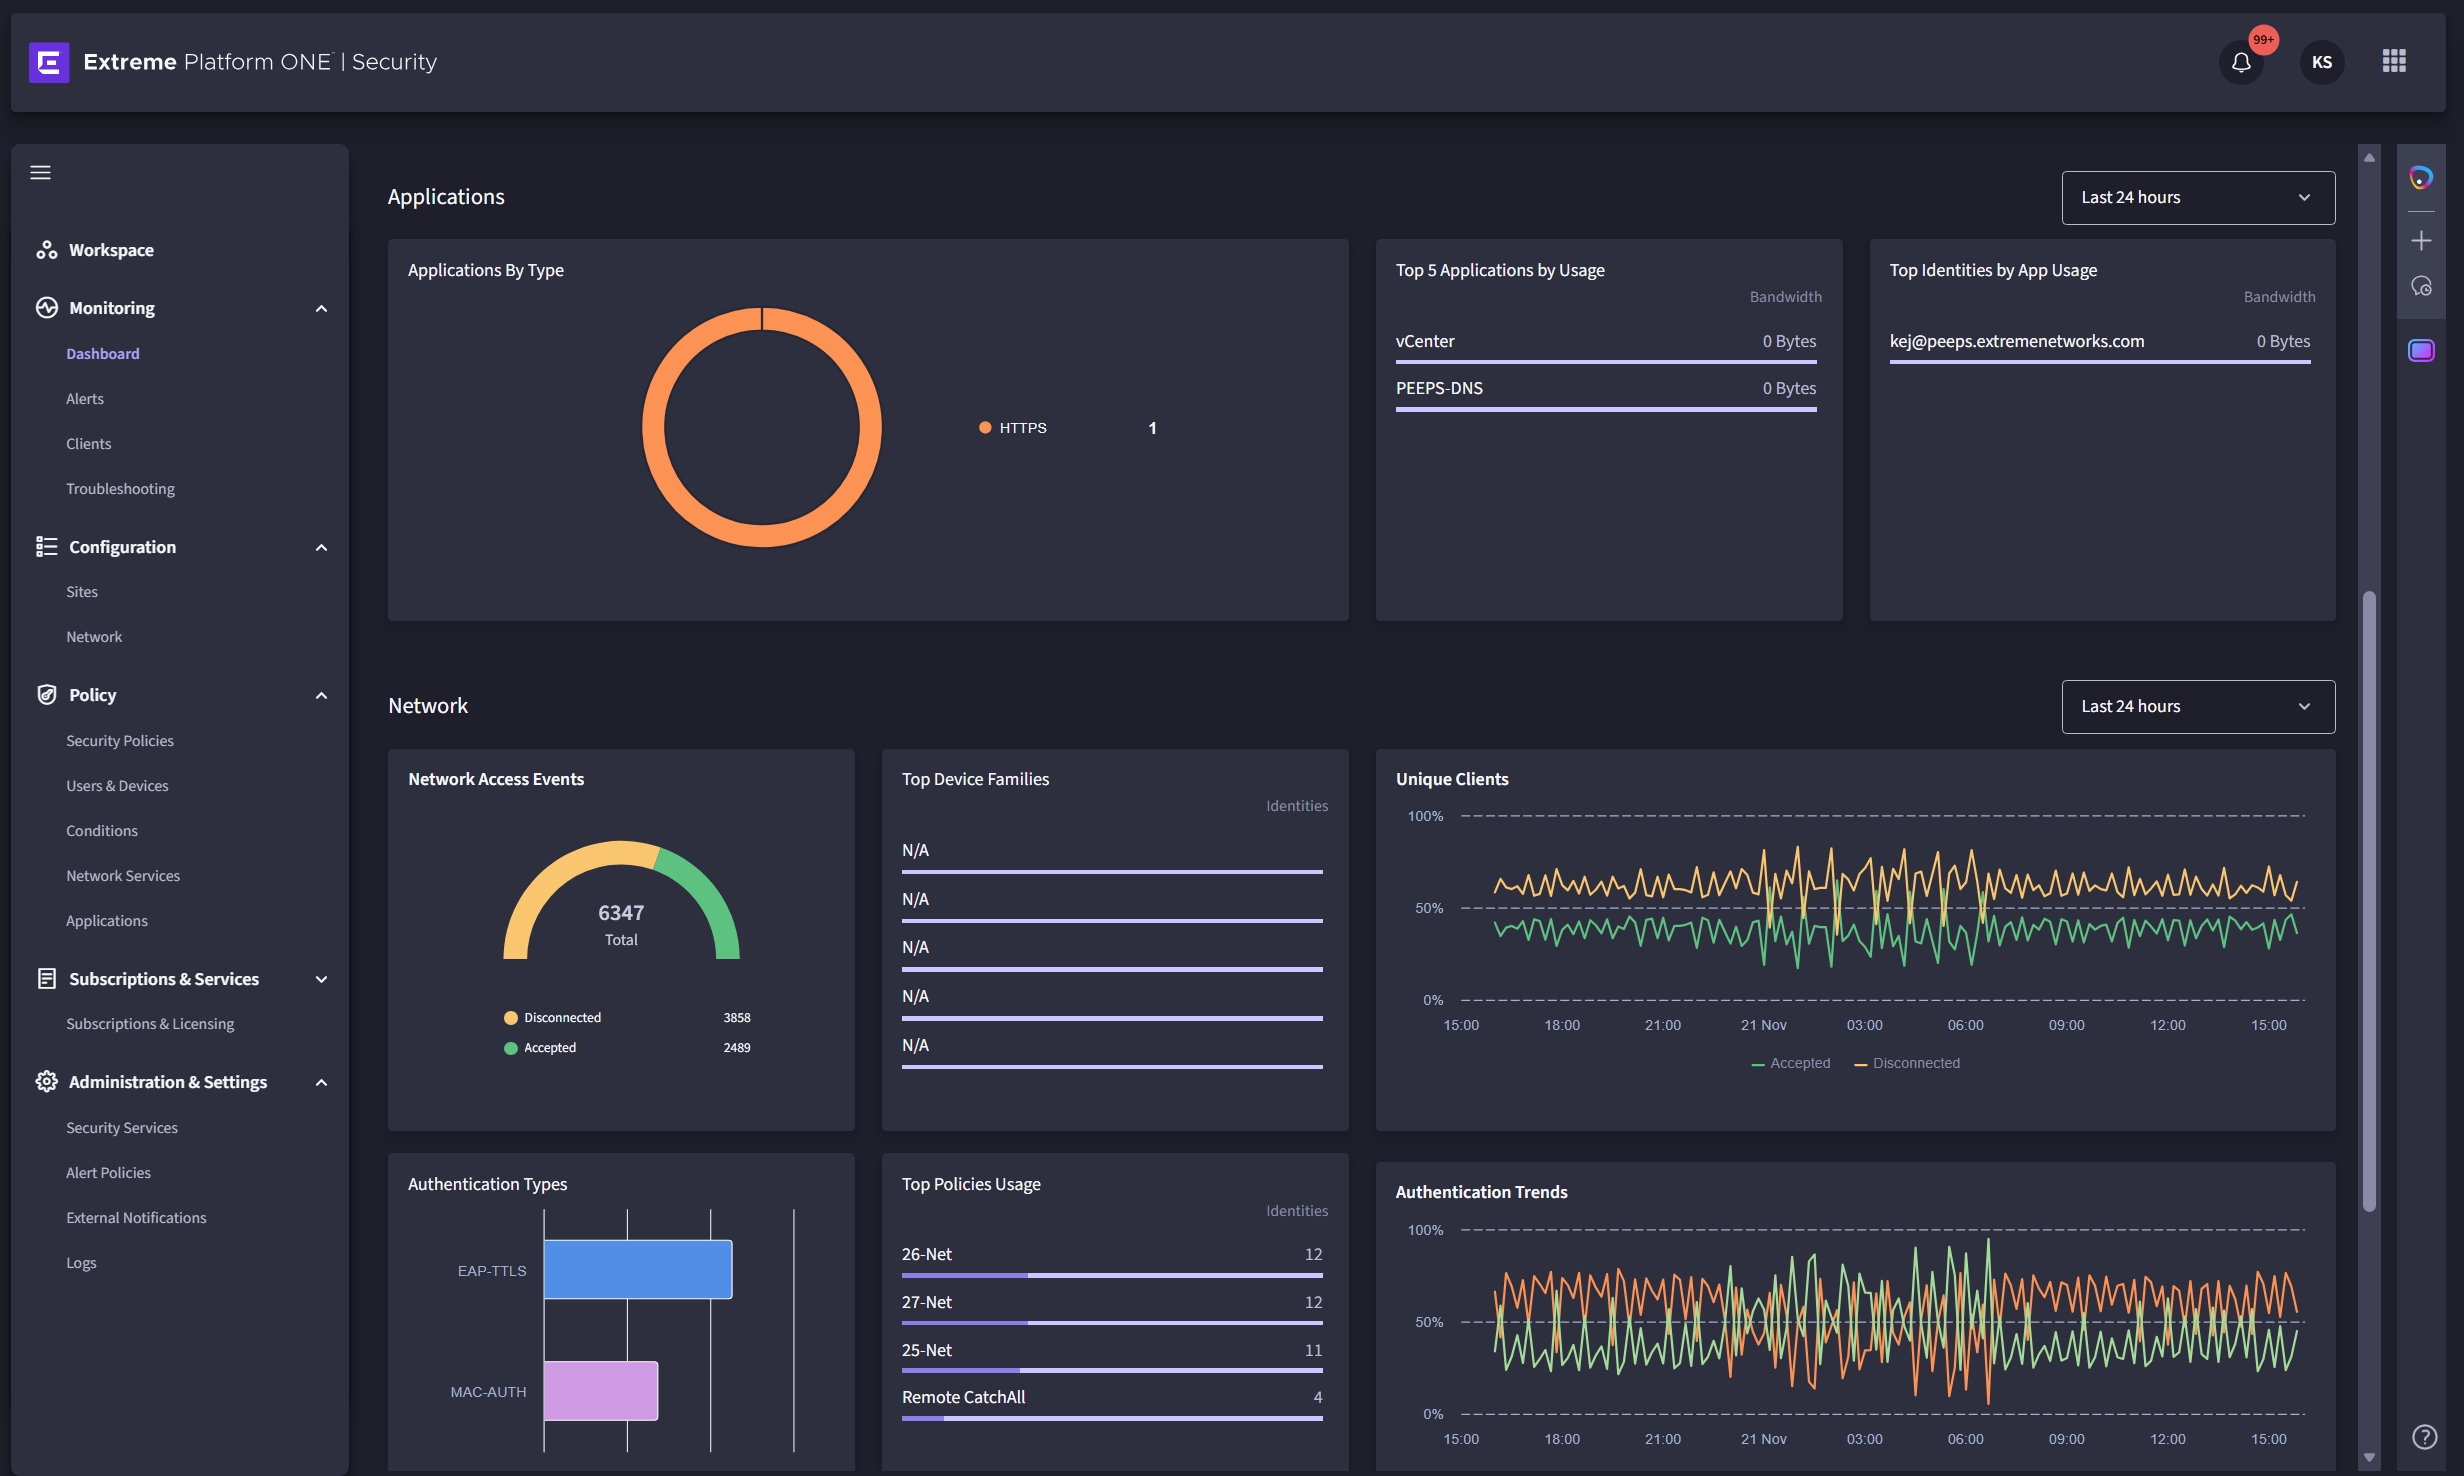
Task: Collapse the Monitoring sidebar section
Action: (x=321, y=308)
